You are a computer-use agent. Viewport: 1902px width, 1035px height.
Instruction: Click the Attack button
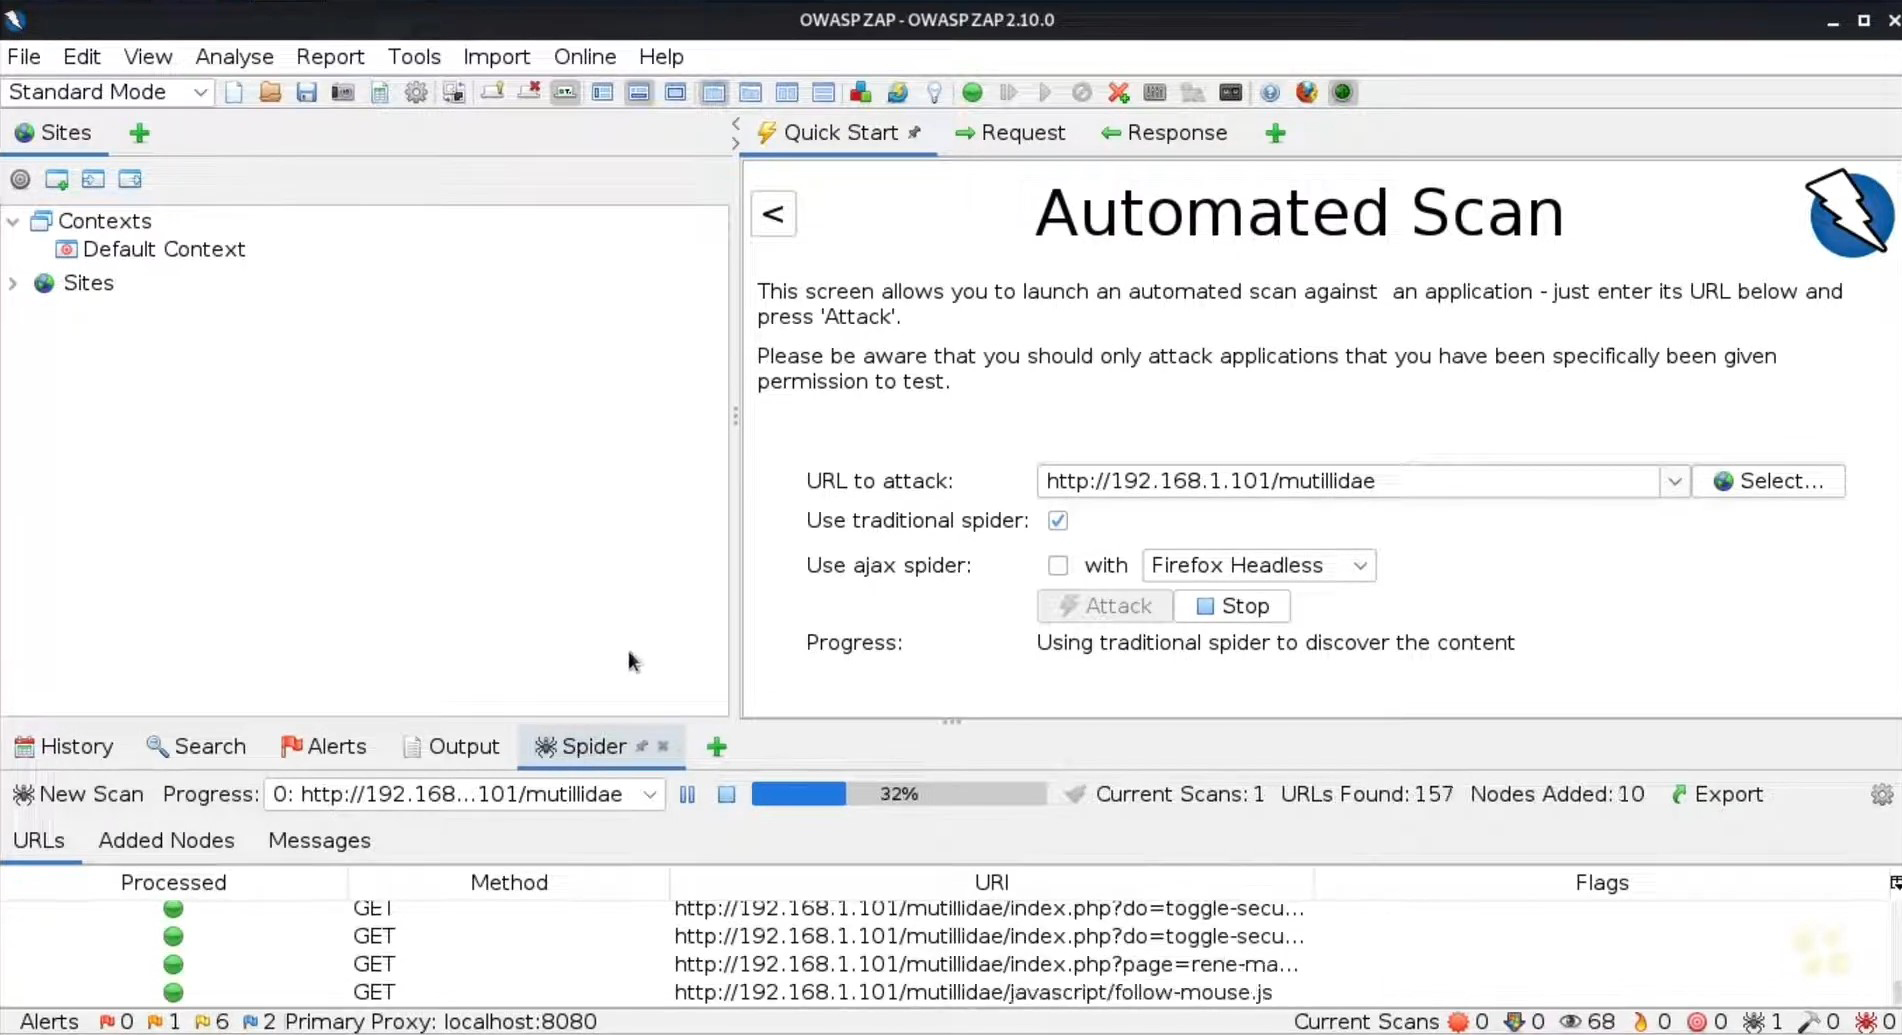click(1105, 606)
